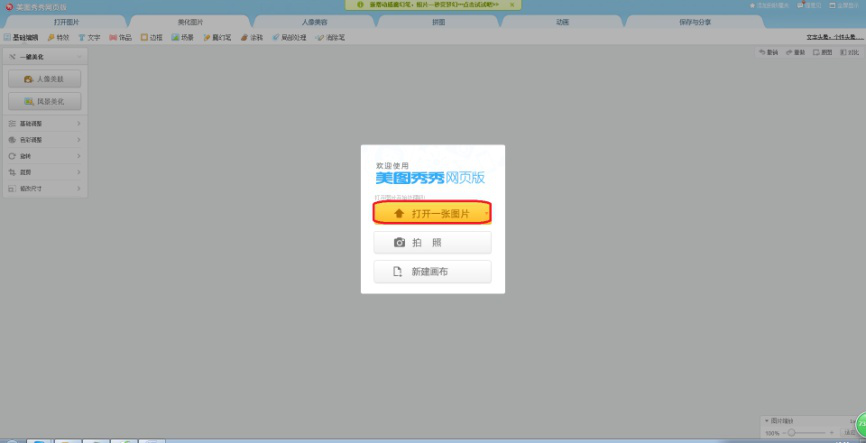Toggle the 对比 (compare) view
Viewport: 866px width, 443px height.
849,52
